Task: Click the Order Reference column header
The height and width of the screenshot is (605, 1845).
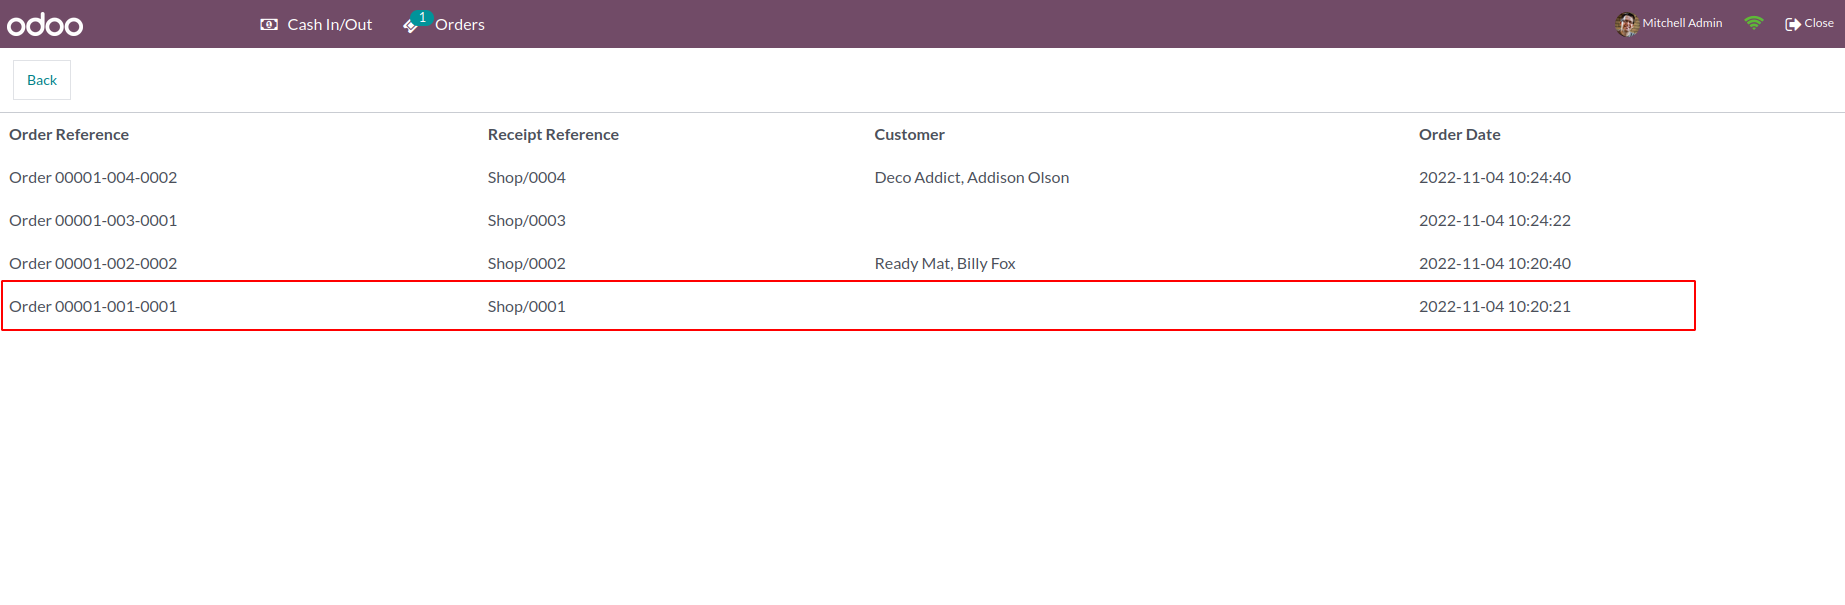Action: pos(69,134)
